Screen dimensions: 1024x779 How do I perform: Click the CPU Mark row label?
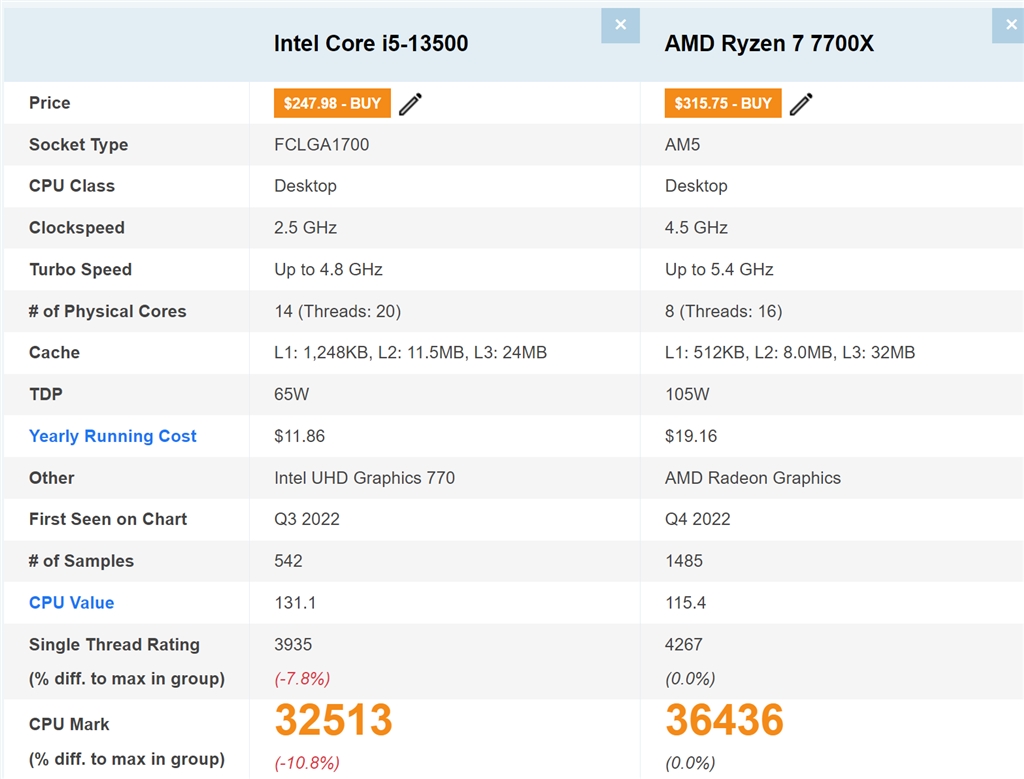pos(69,724)
